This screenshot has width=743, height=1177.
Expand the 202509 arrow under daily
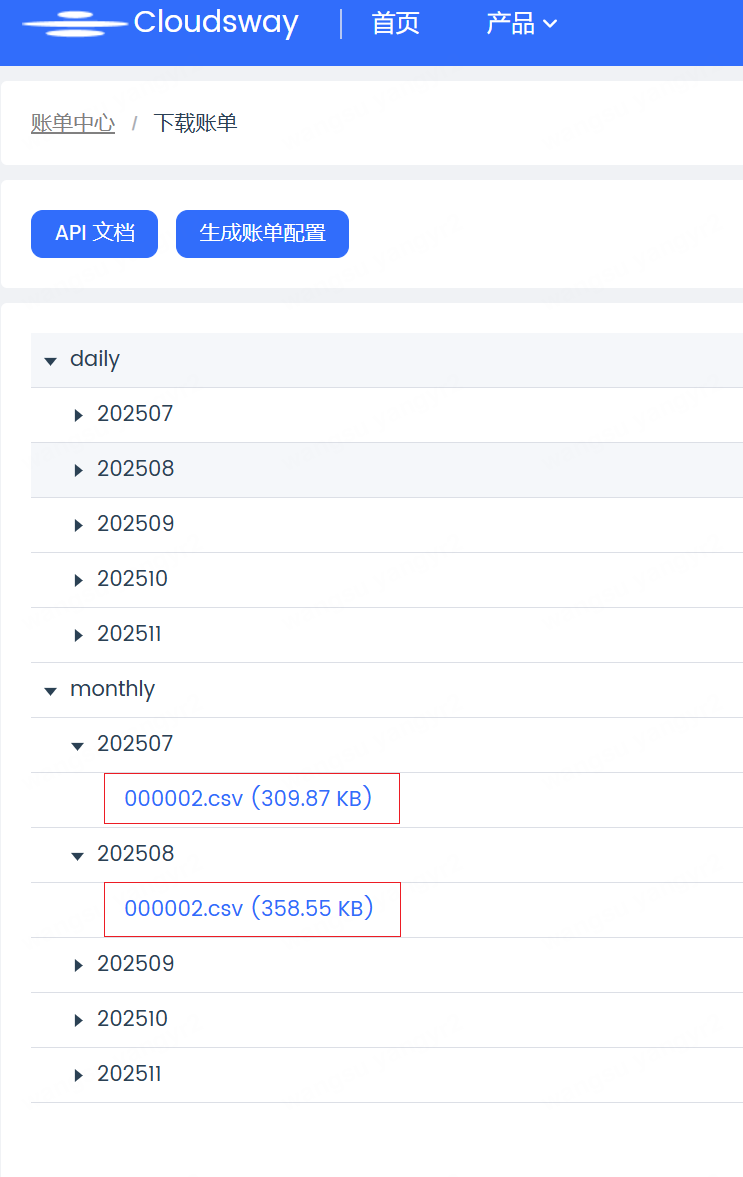tap(78, 525)
